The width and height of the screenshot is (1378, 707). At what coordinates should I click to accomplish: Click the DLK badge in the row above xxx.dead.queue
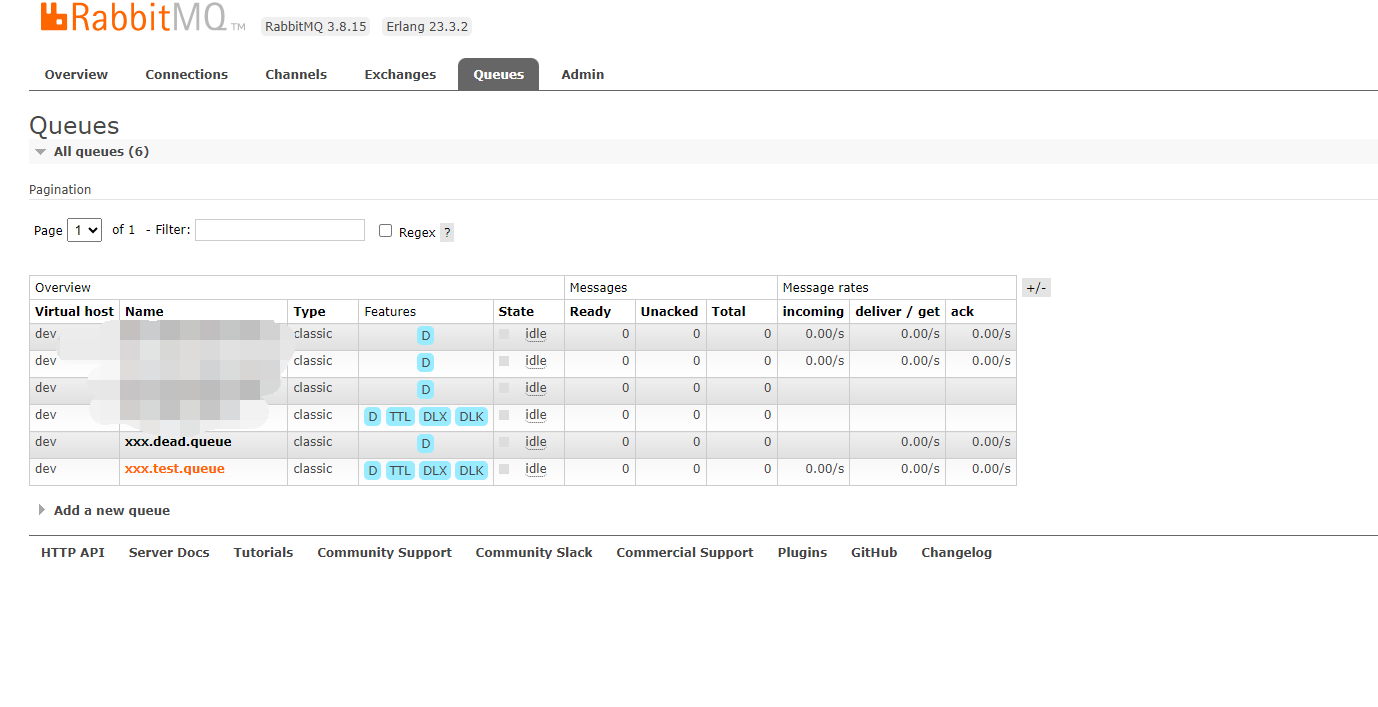[x=471, y=416]
